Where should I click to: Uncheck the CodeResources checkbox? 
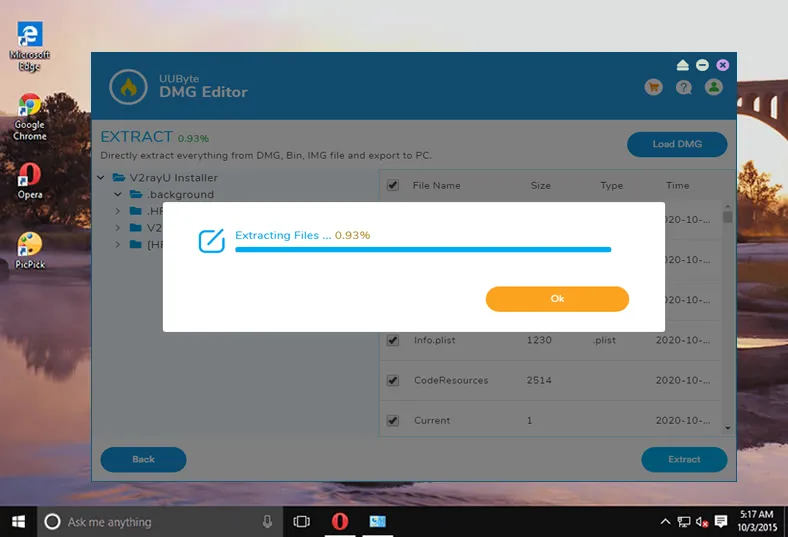click(x=393, y=380)
